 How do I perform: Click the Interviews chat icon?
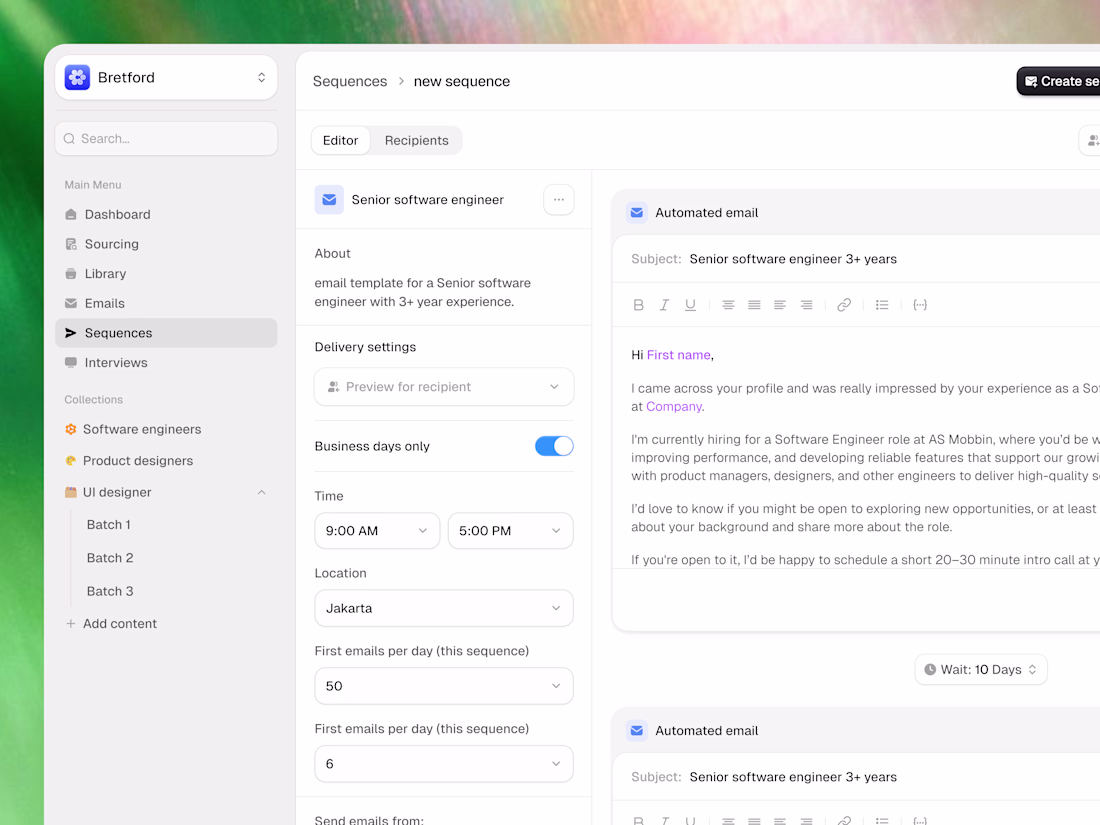71,363
